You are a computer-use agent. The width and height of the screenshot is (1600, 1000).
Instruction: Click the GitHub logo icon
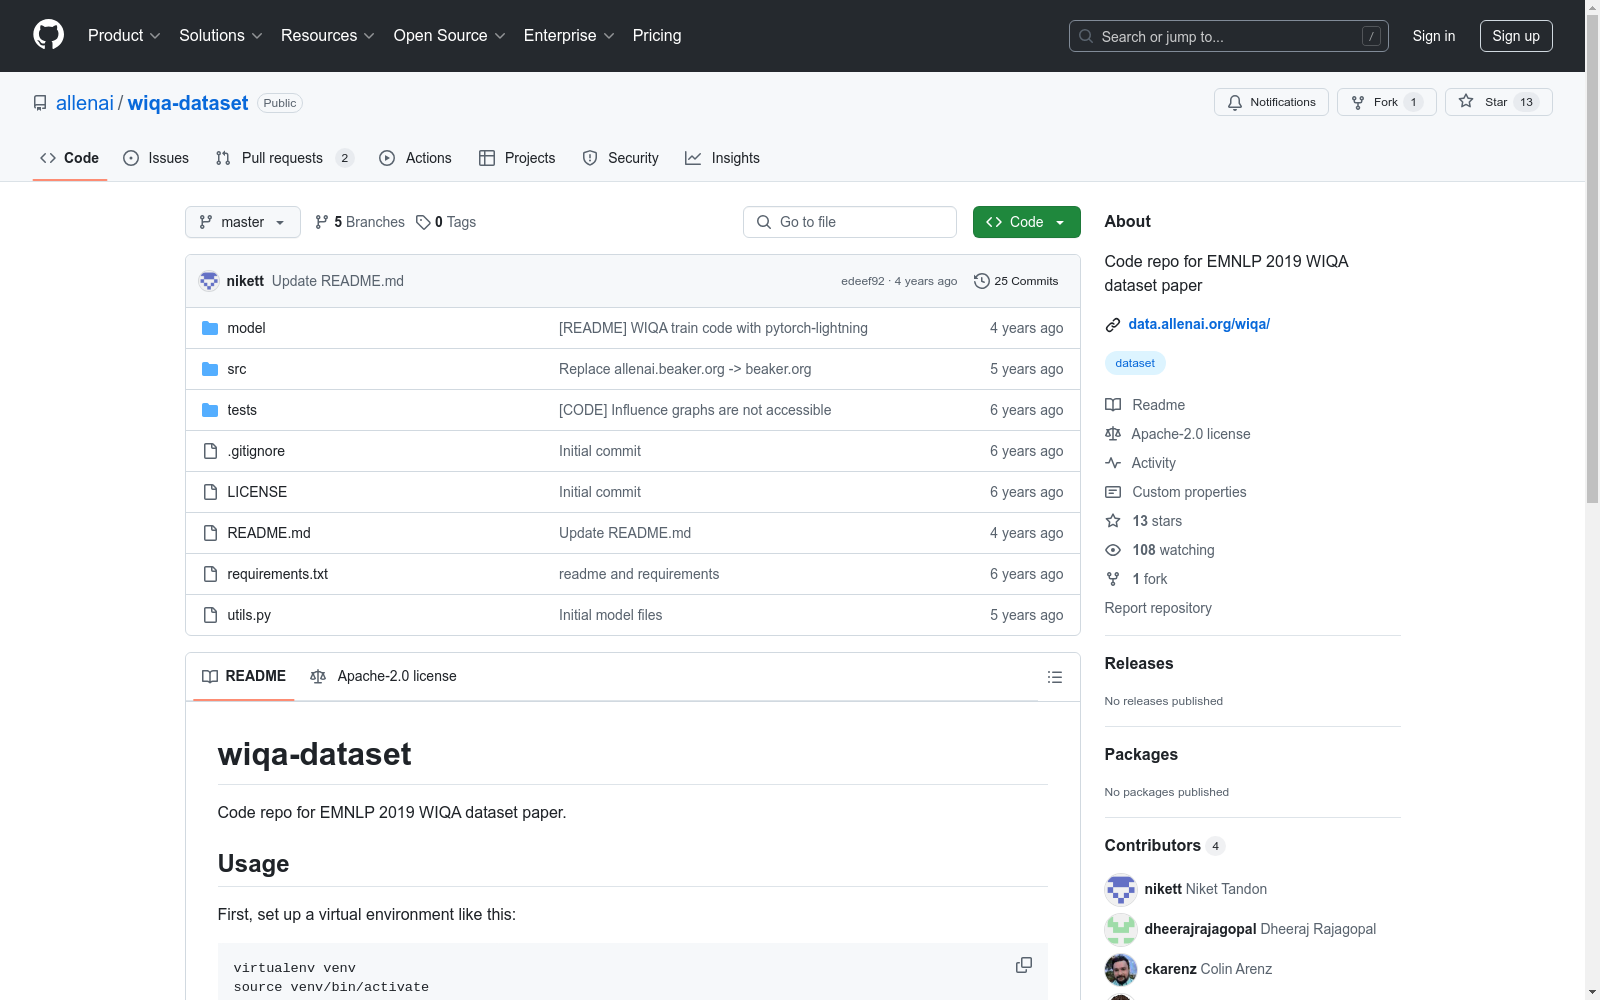pyautogui.click(x=48, y=35)
